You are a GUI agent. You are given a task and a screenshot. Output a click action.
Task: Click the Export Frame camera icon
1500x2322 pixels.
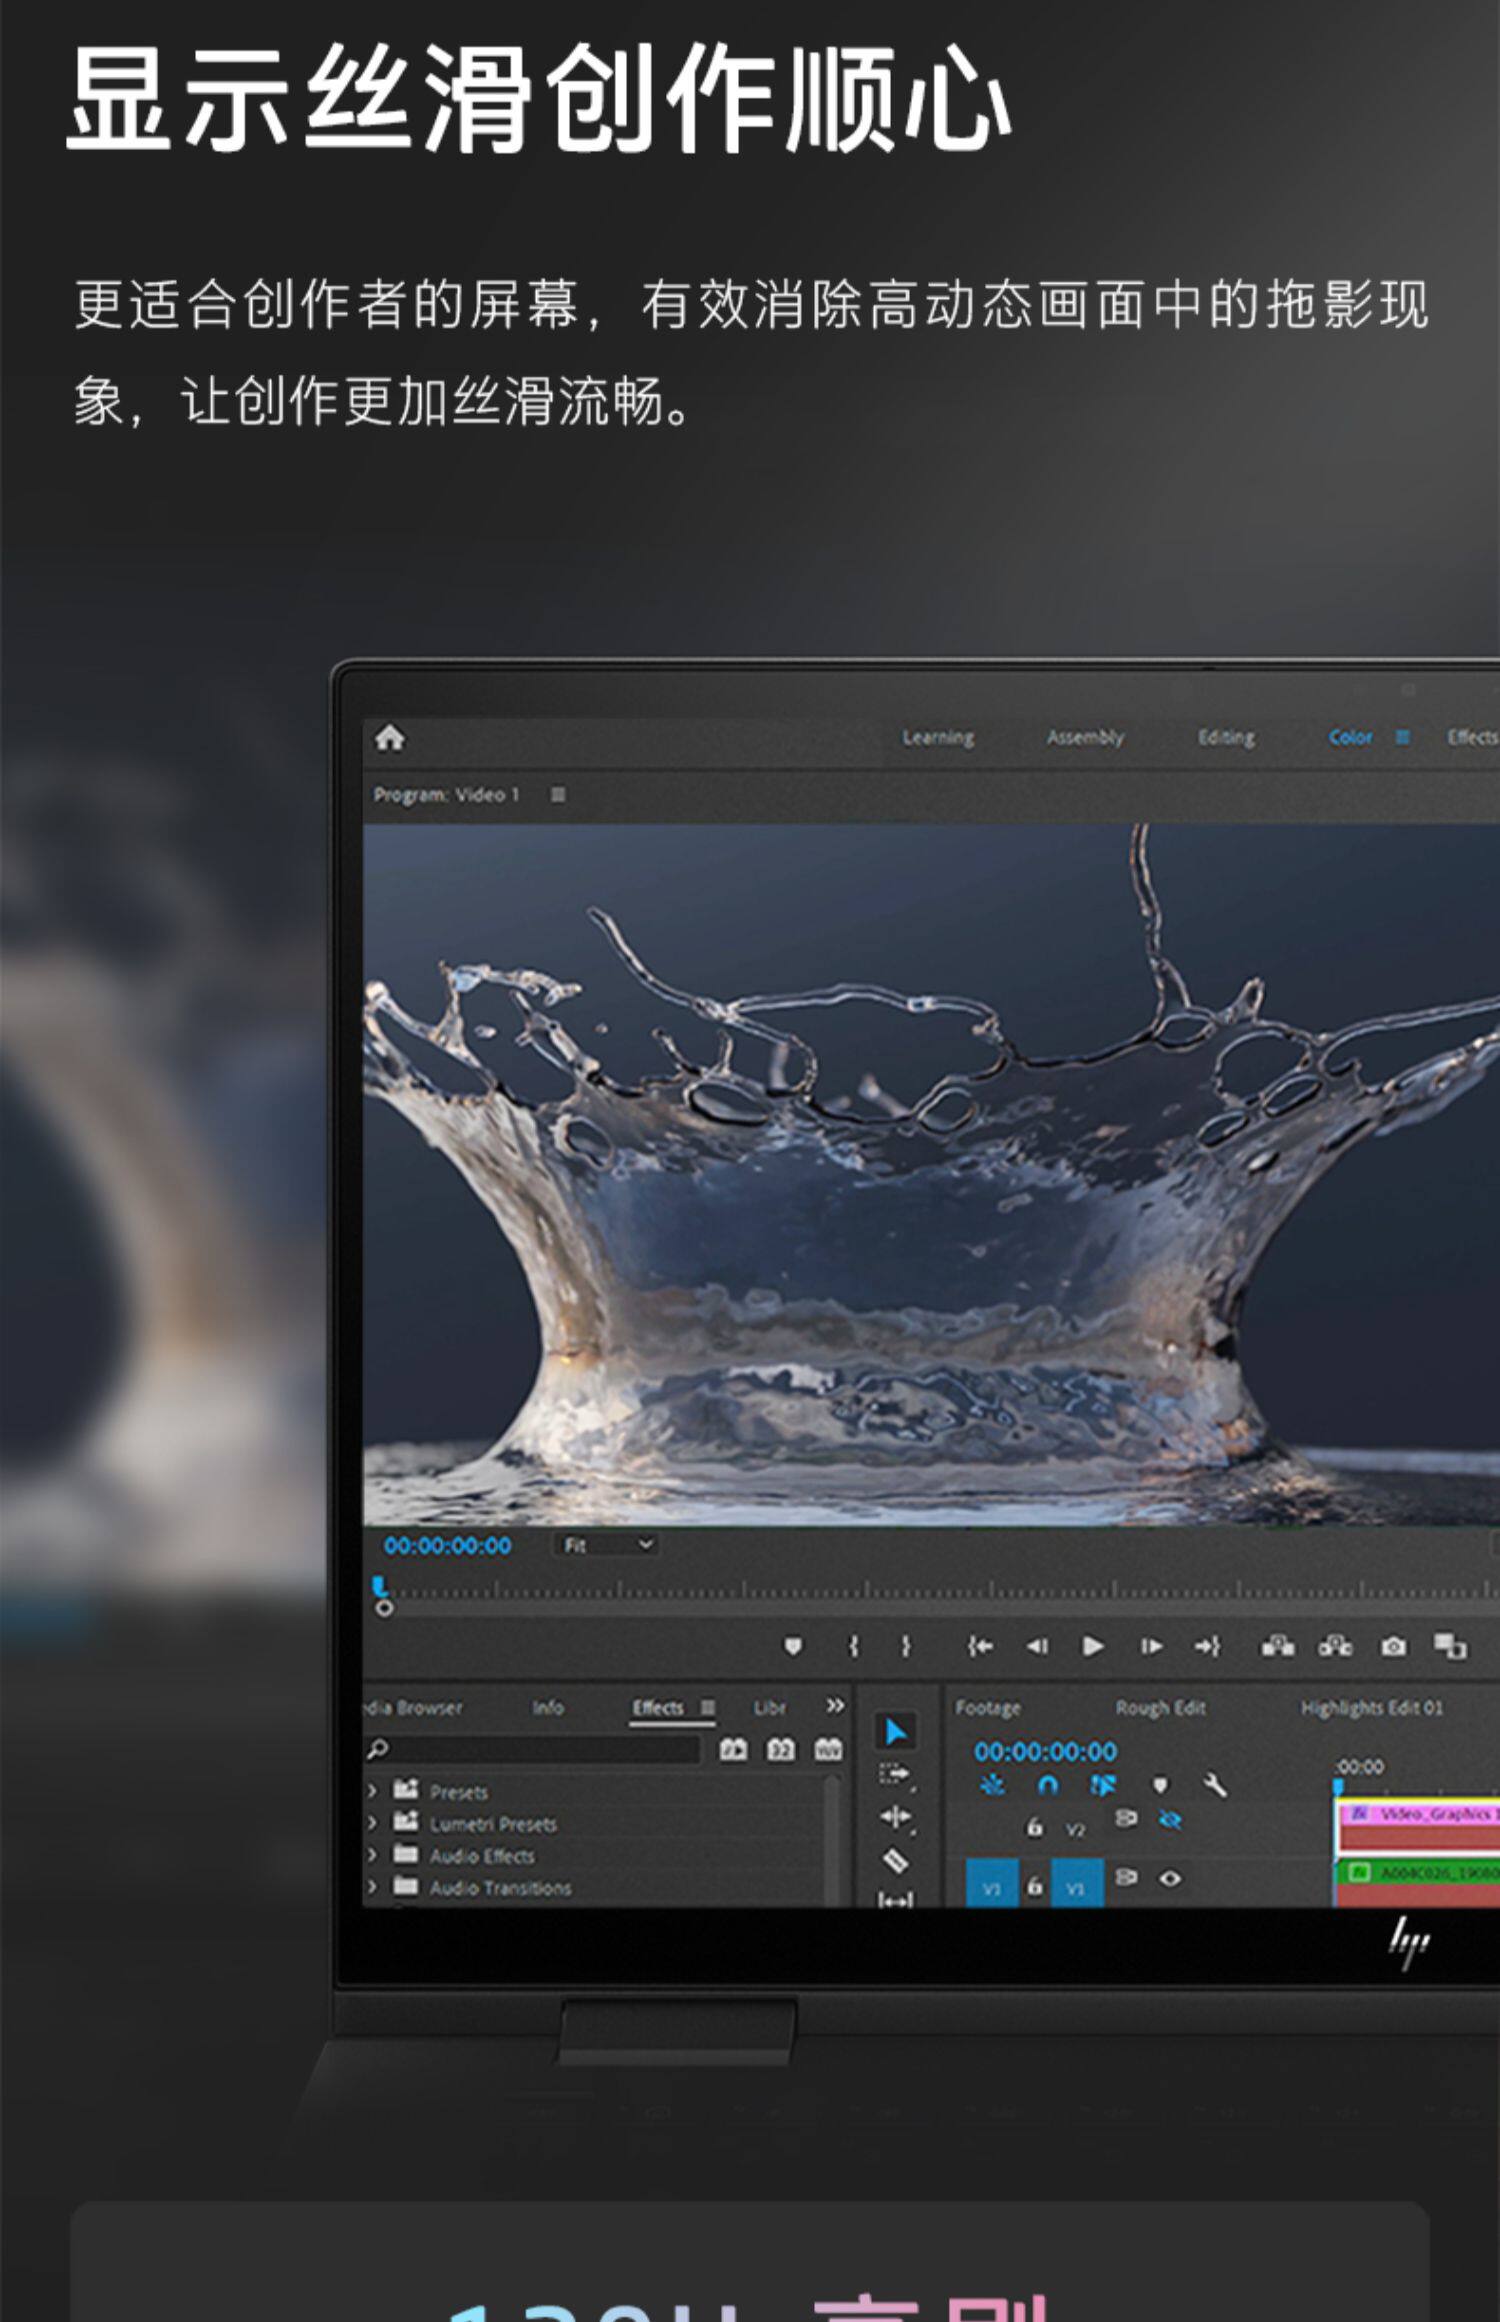click(1393, 1646)
